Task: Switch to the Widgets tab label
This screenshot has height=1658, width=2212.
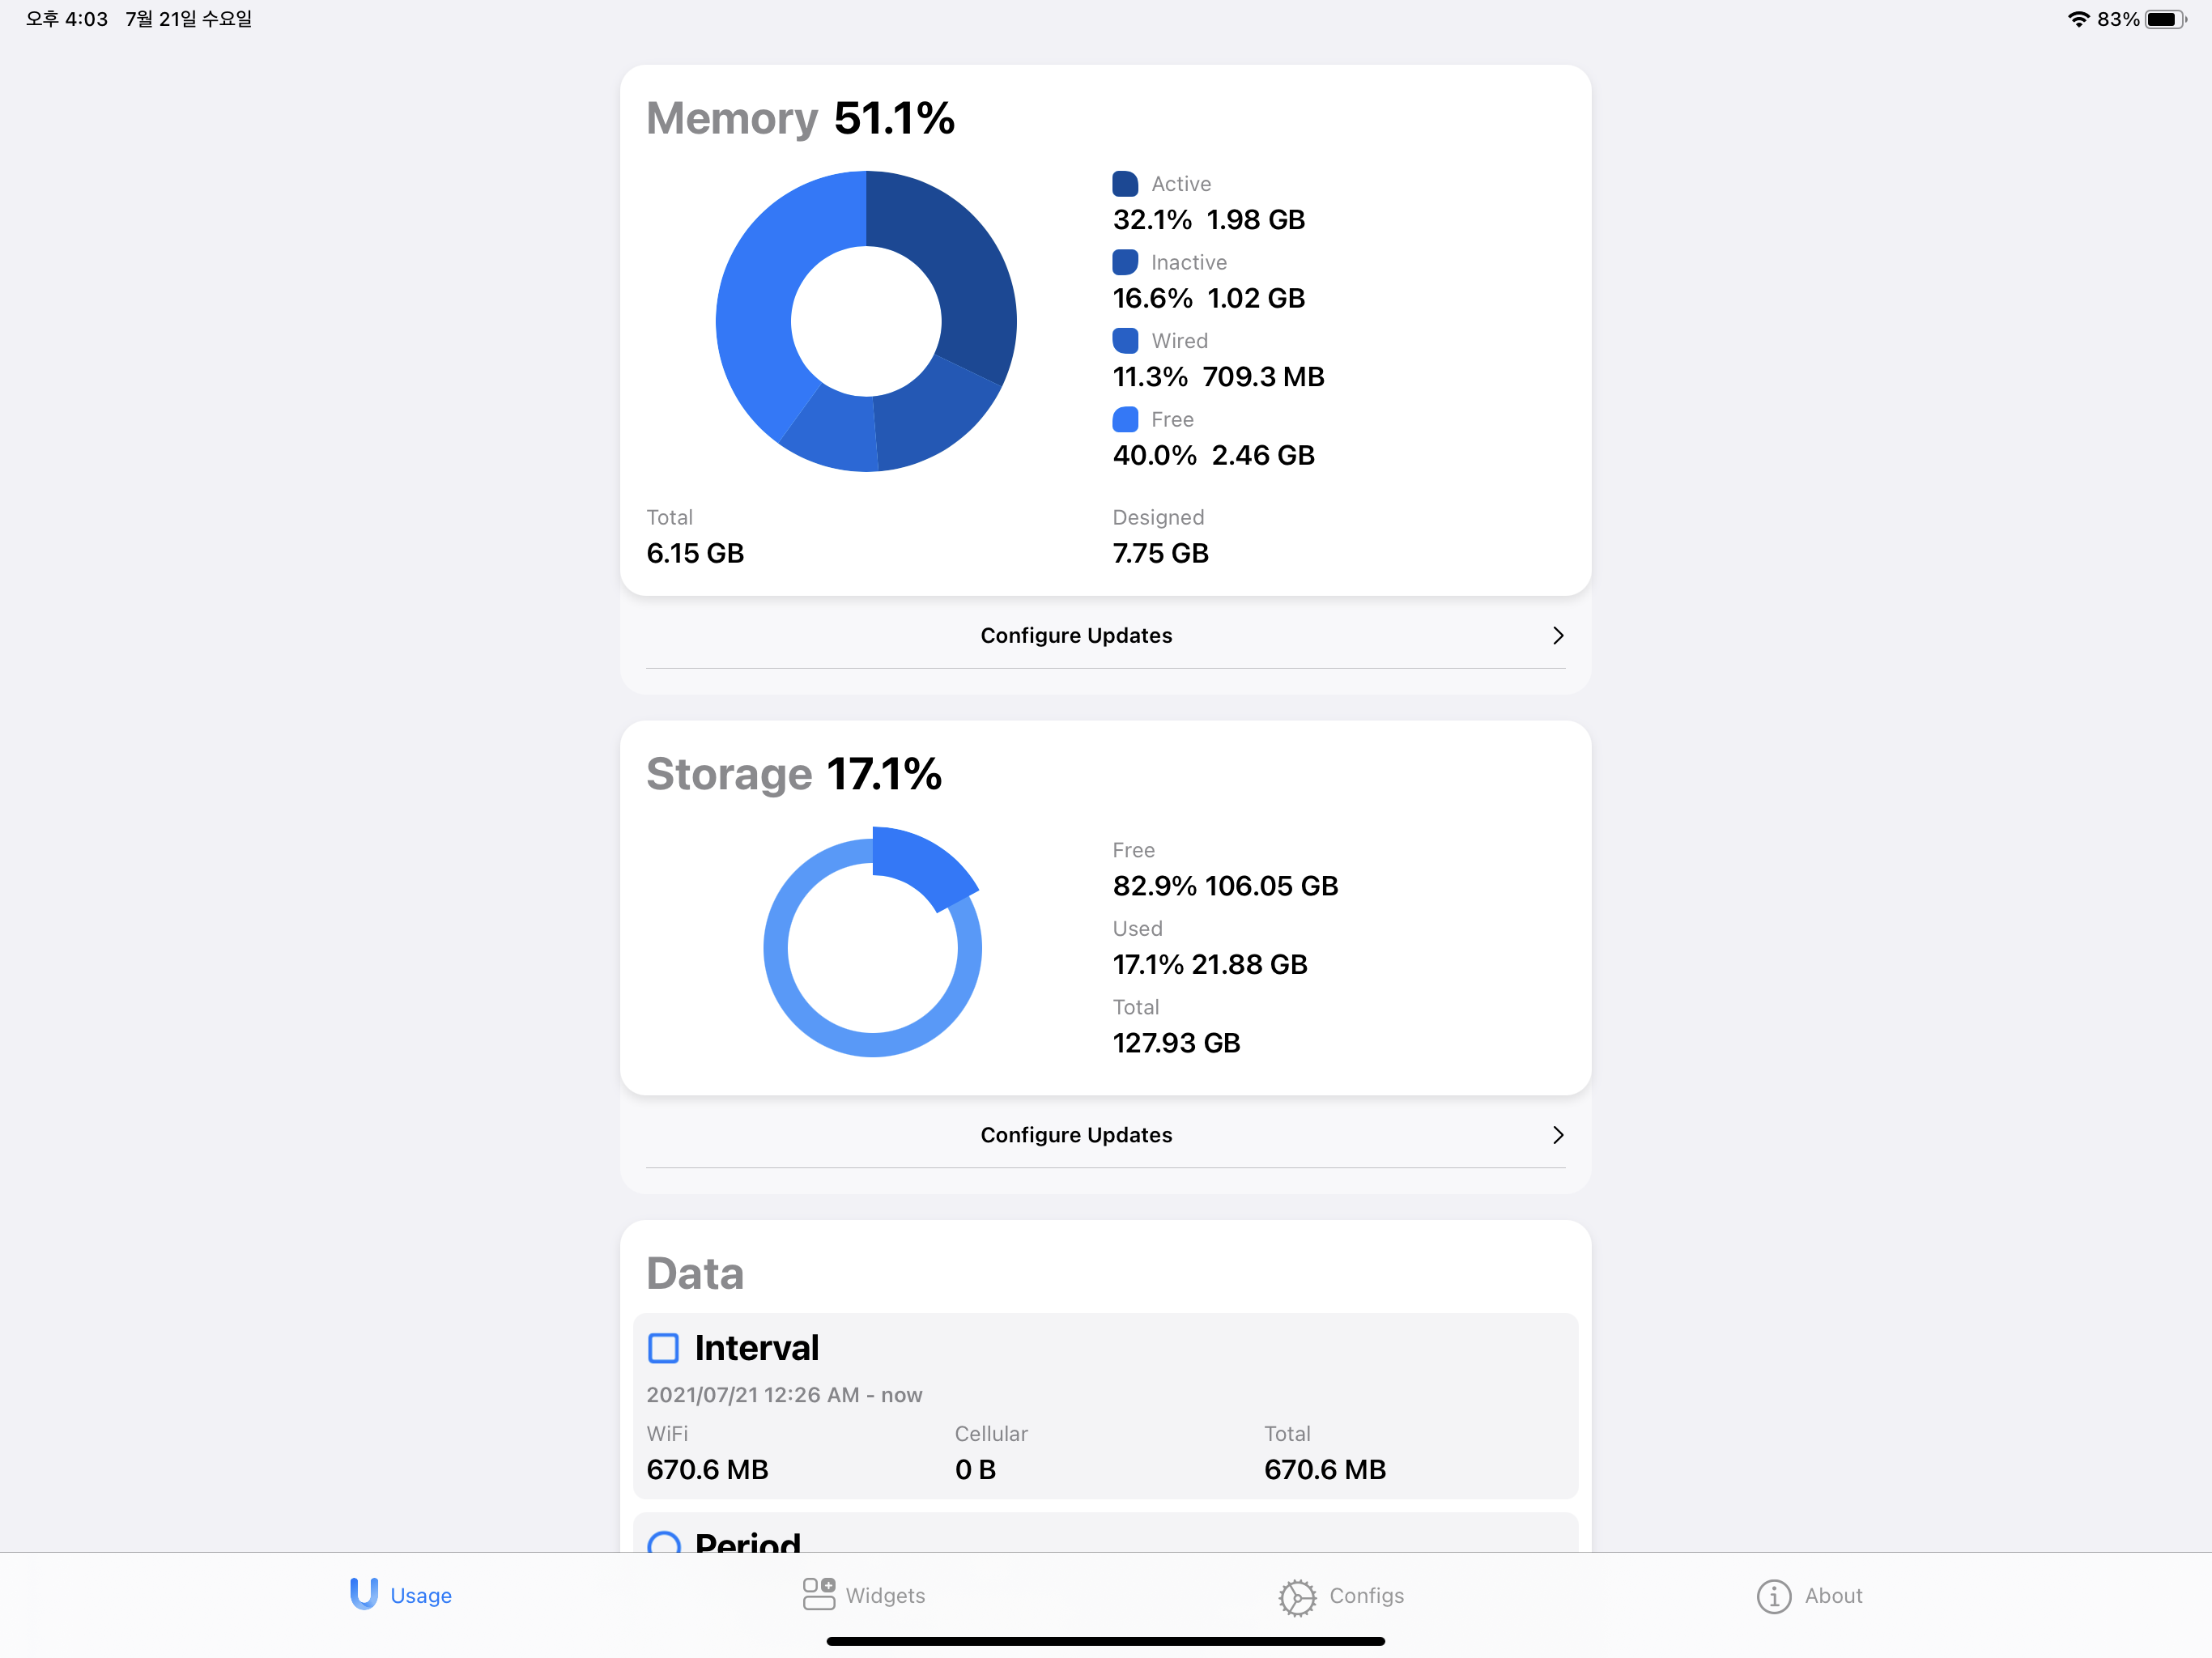Action: tap(885, 1596)
